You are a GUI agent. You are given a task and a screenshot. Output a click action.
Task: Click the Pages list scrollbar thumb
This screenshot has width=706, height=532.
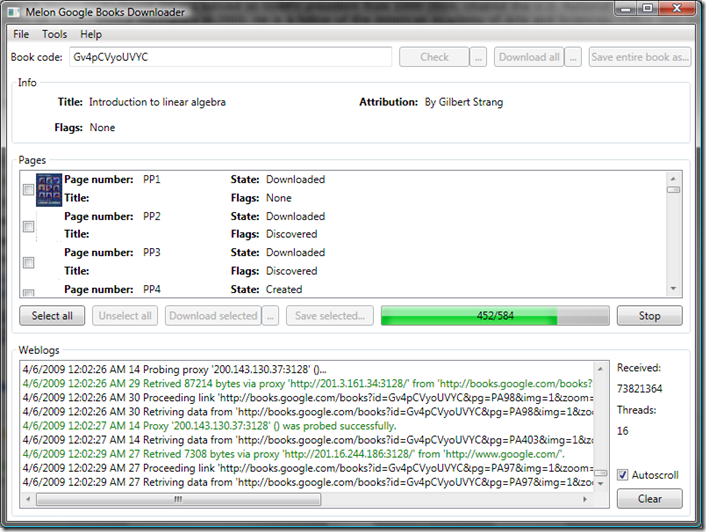coord(673,190)
